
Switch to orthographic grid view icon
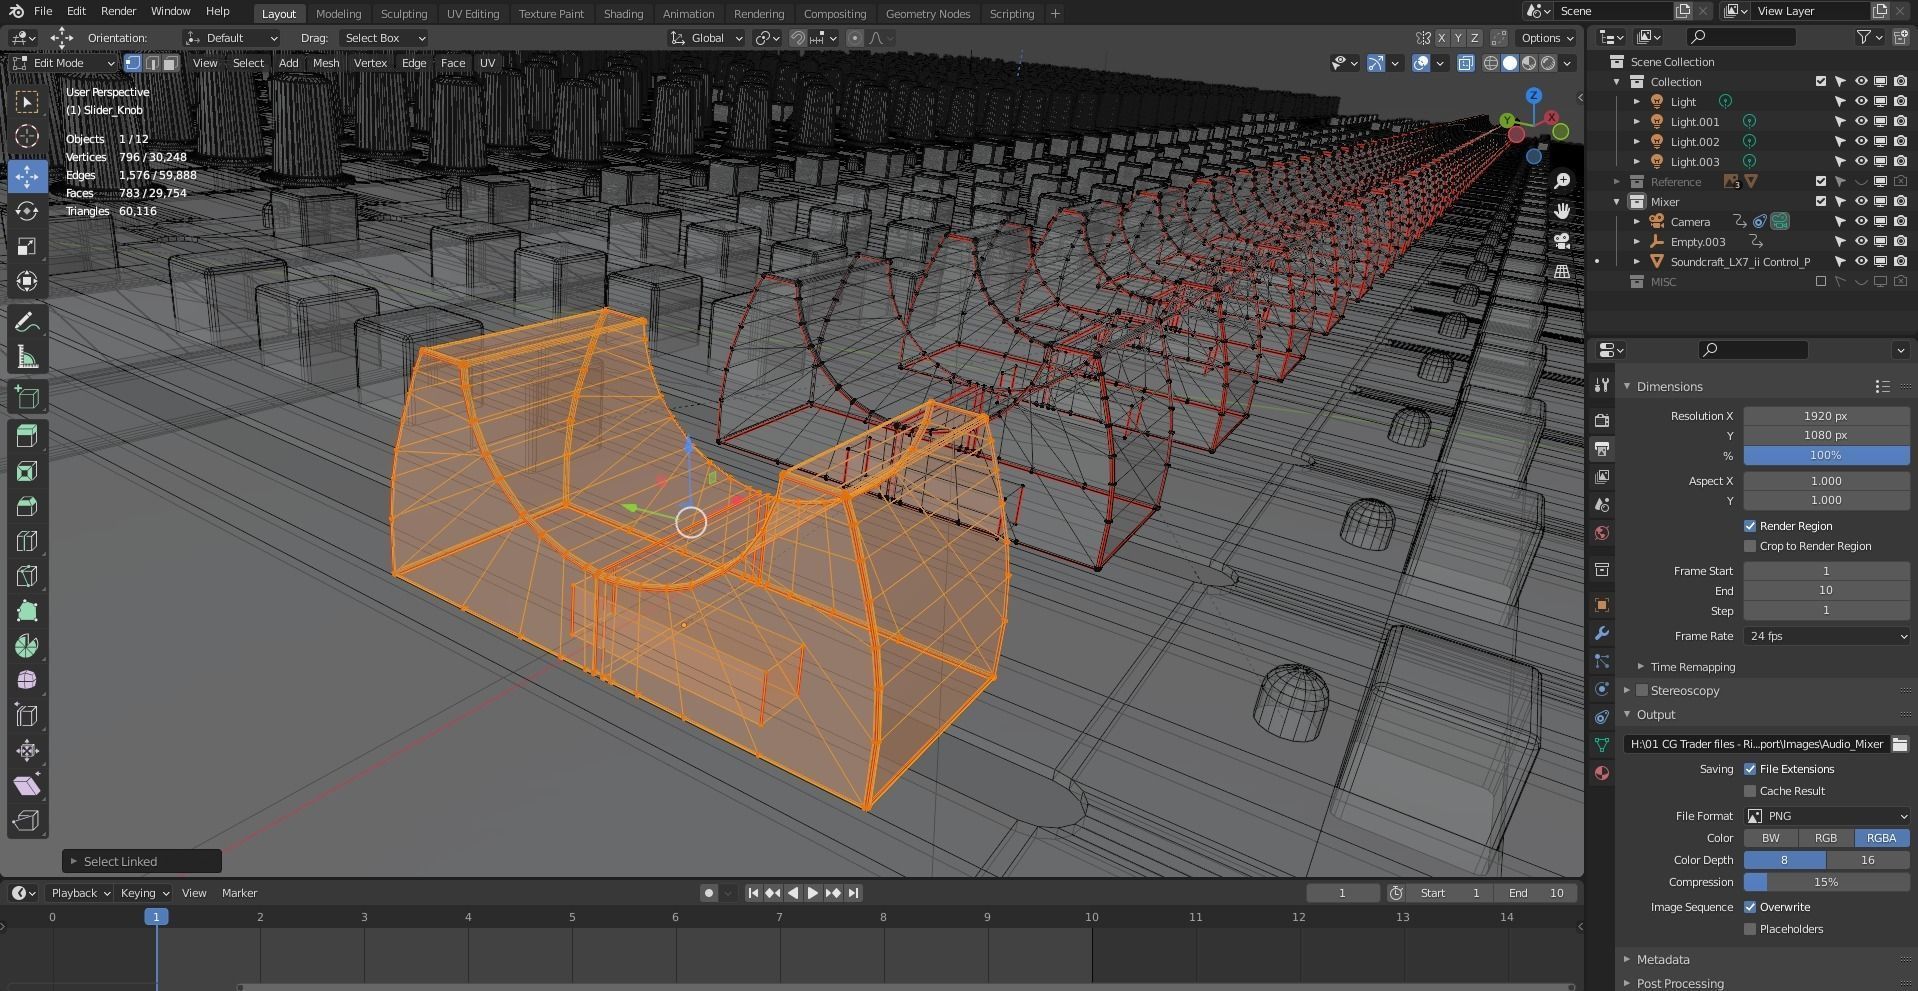(1562, 271)
